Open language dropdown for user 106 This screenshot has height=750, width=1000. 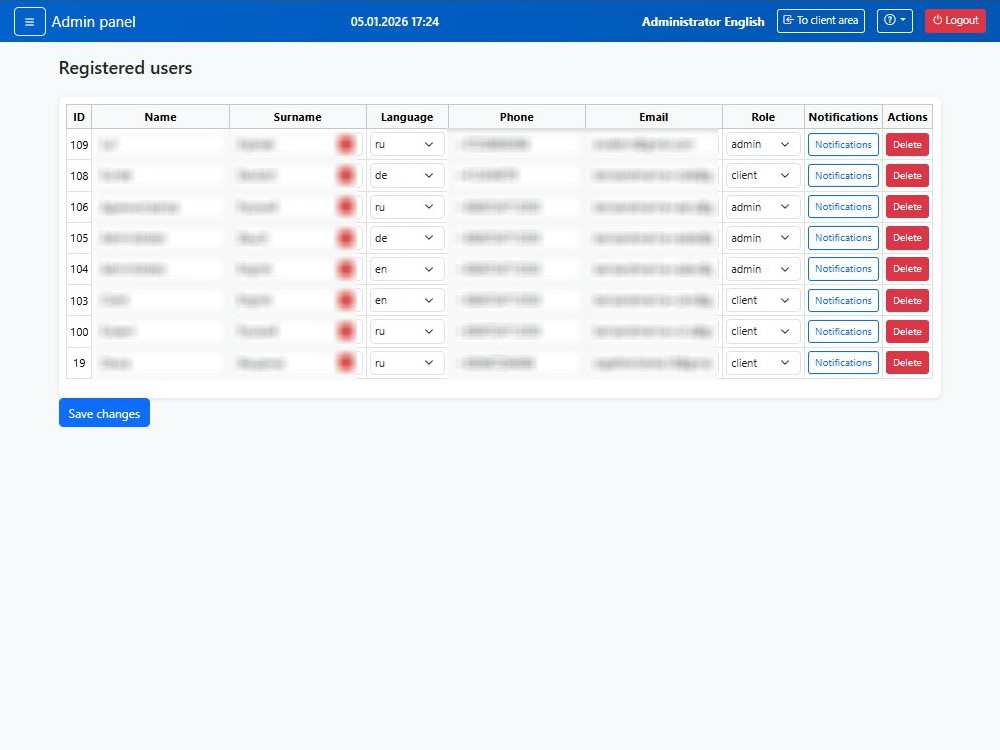407,207
